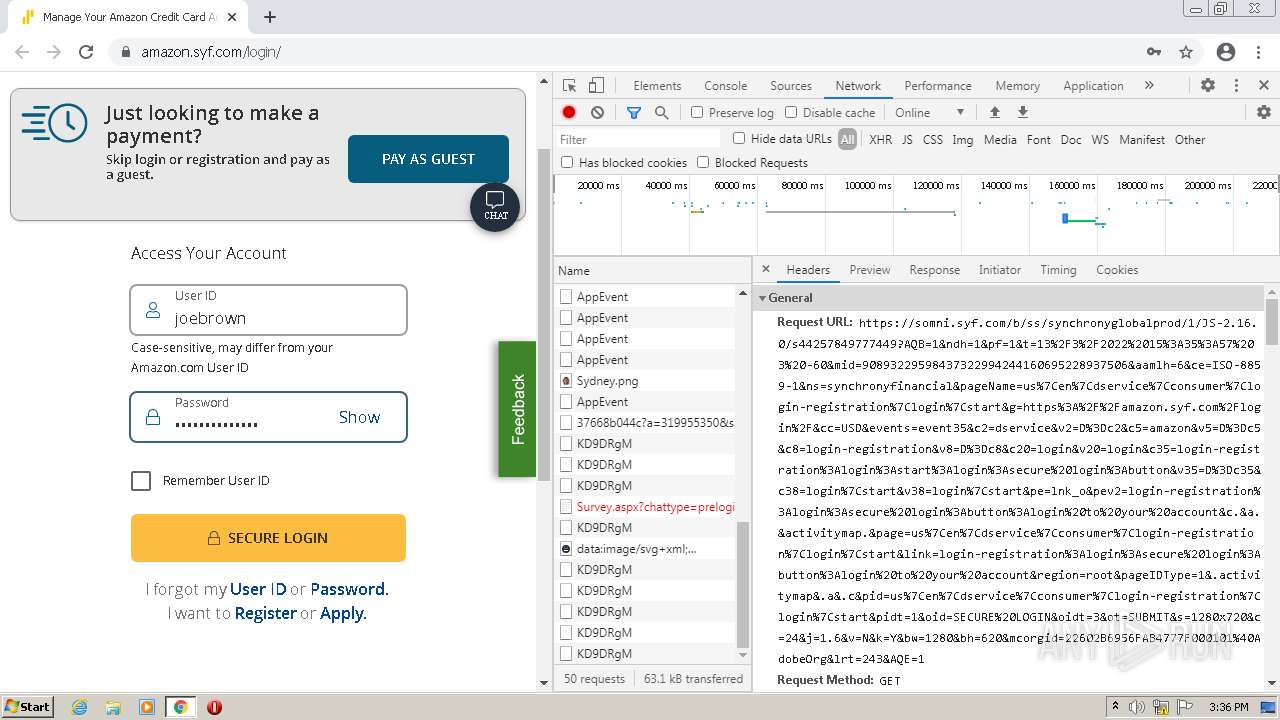Show the Preview tab of the request

pyautogui.click(x=870, y=270)
